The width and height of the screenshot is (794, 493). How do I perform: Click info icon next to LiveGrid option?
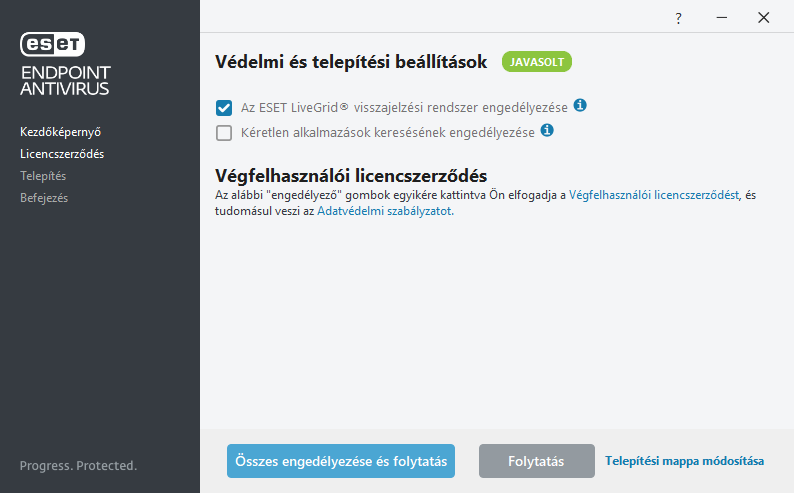(x=580, y=105)
